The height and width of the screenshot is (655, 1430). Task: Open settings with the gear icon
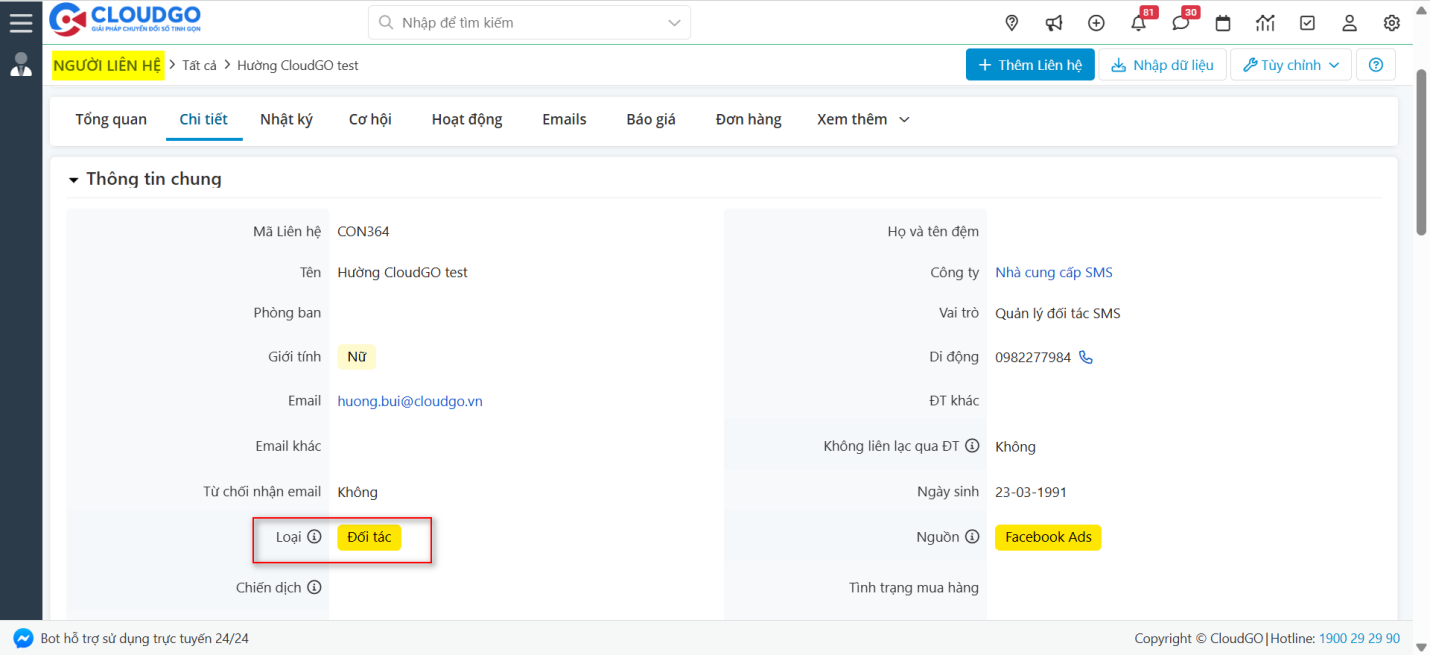point(1391,22)
